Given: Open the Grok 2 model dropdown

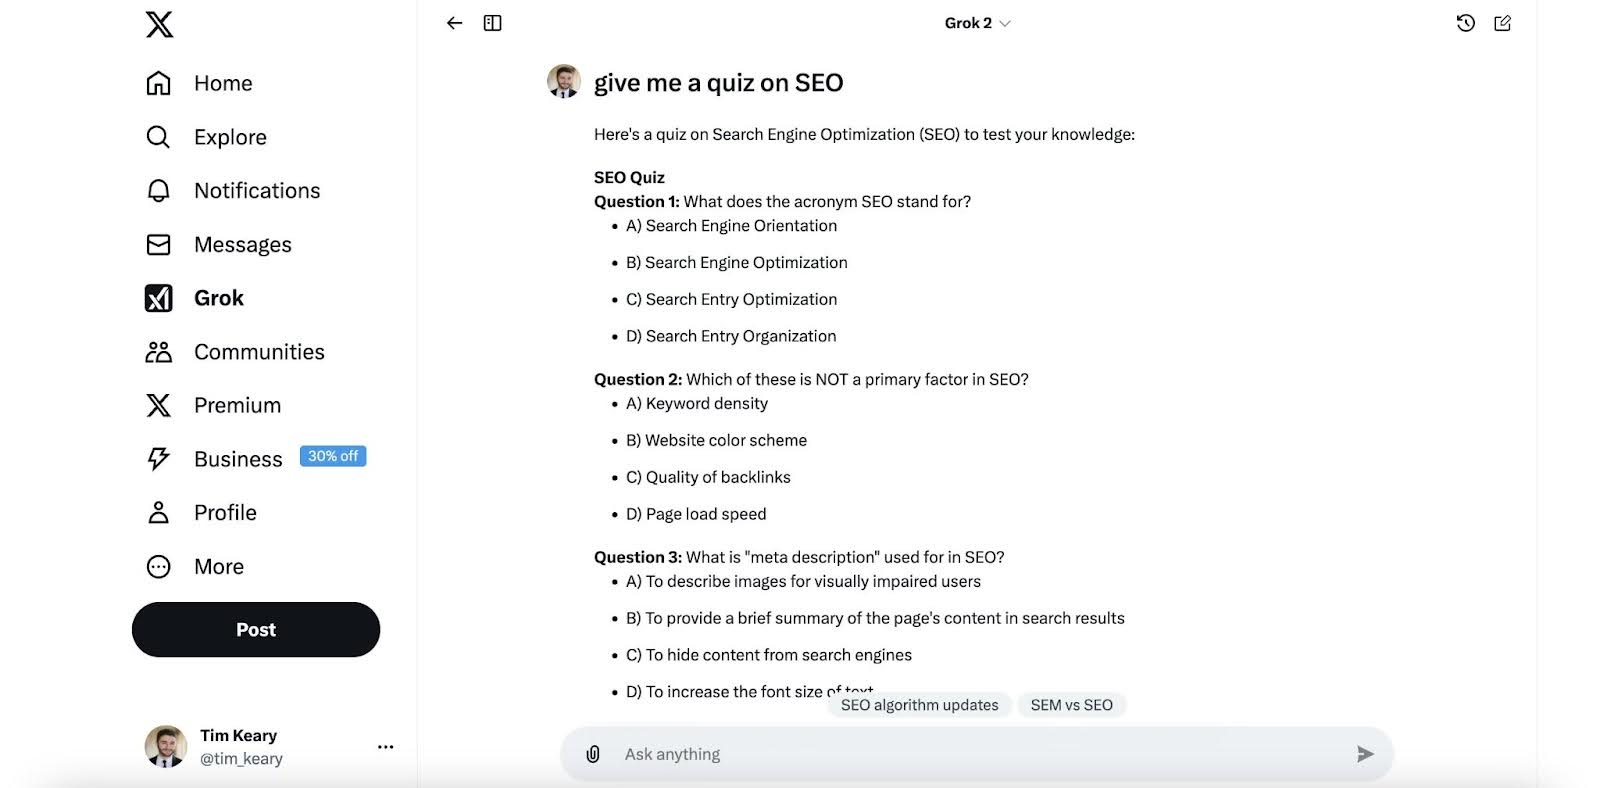Looking at the screenshot, I should (977, 23).
